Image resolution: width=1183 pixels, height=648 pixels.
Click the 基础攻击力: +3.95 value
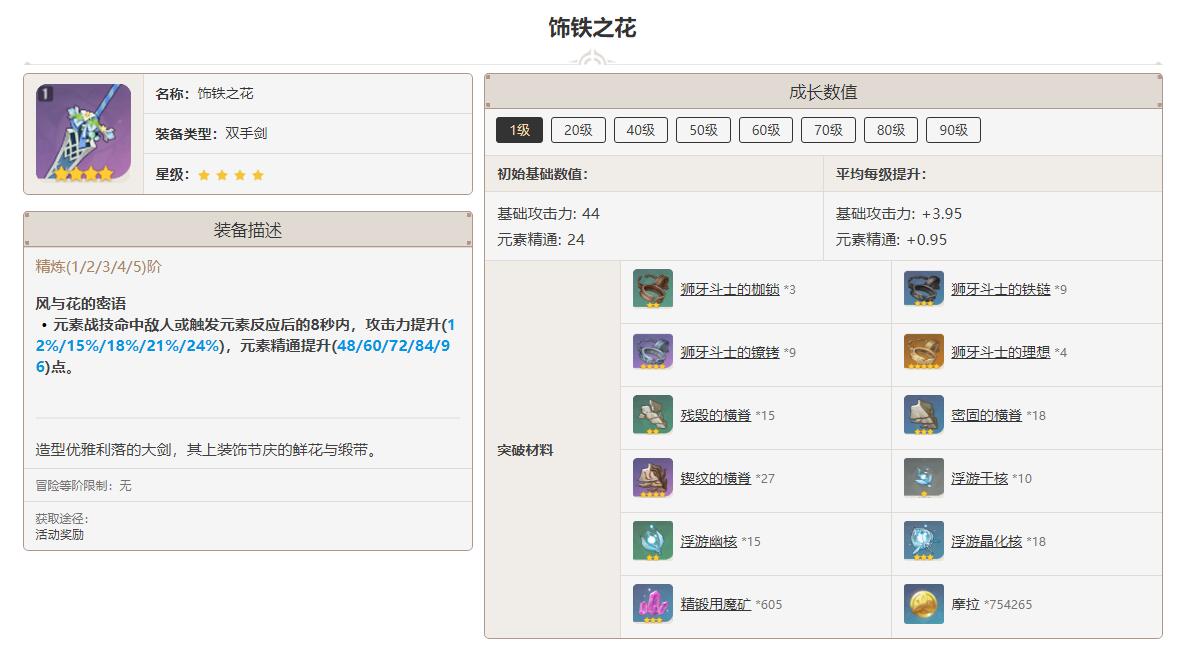pyautogui.click(x=899, y=213)
